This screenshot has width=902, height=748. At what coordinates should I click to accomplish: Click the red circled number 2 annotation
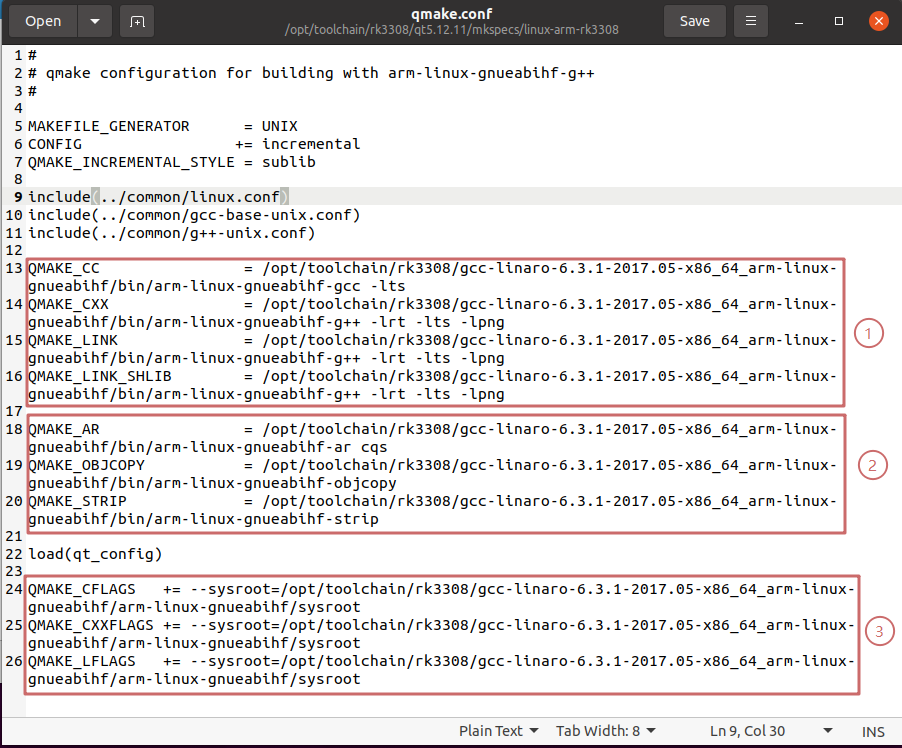870,465
